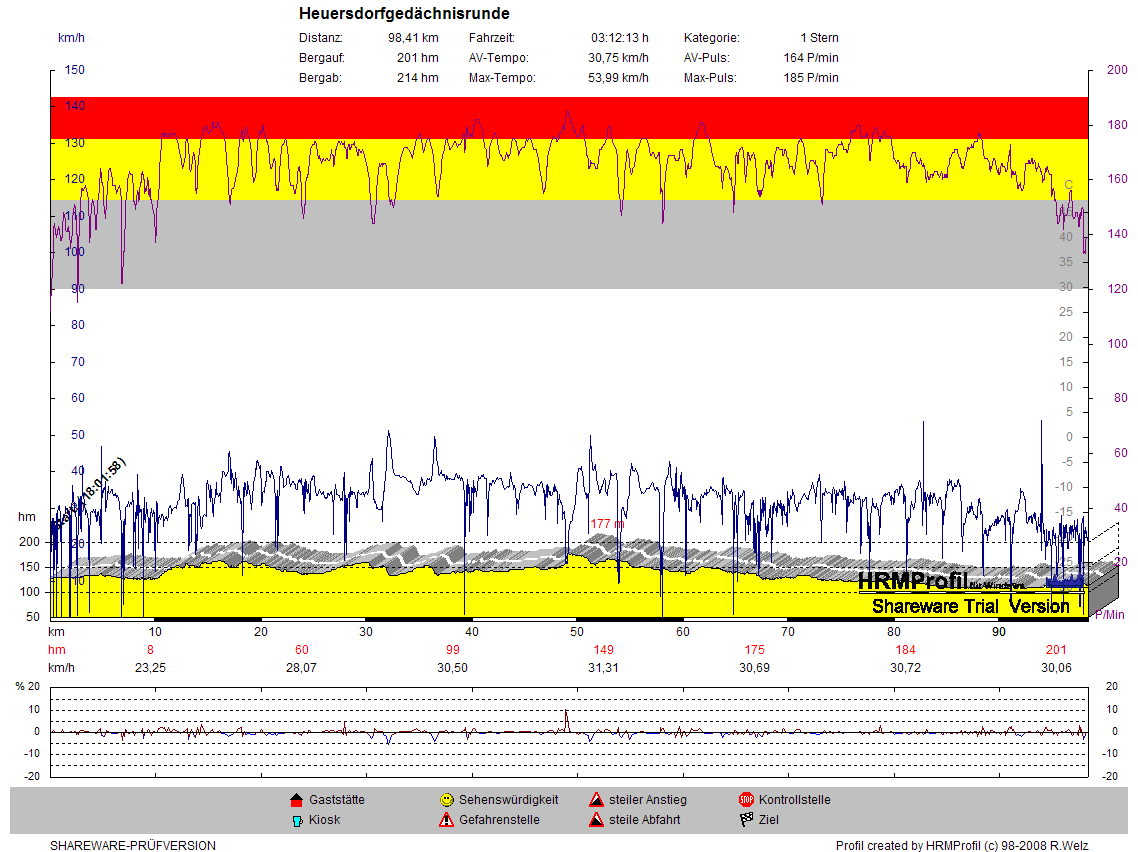Click the Max-Puls value 185 P/min
The height and width of the screenshot is (852, 1138).
point(811,78)
